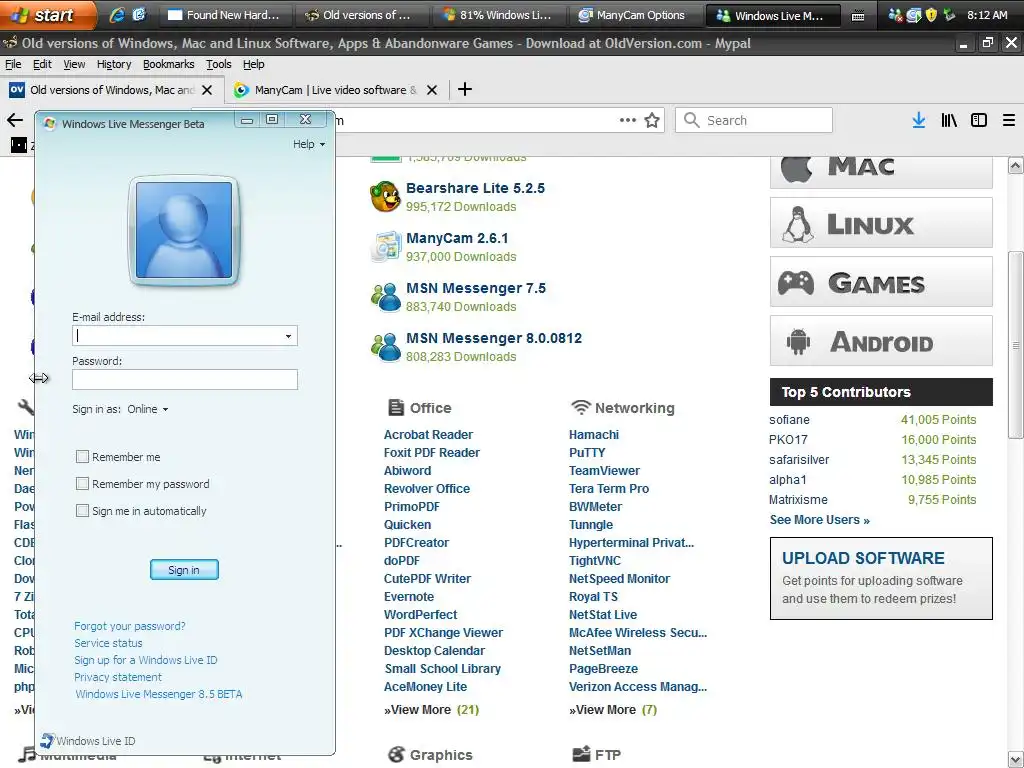Open the Edit menu
The height and width of the screenshot is (768, 1024).
(42, 64)
